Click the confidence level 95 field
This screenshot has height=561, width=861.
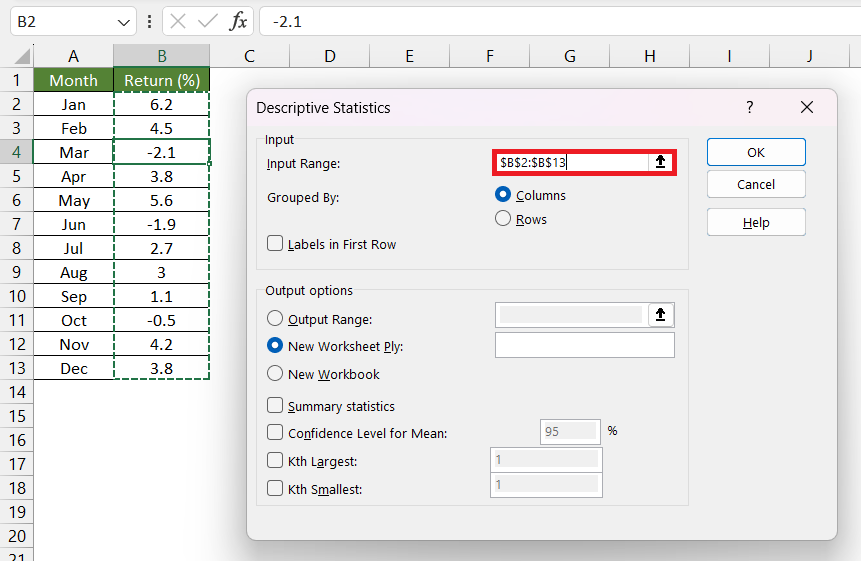click(570, 432)
